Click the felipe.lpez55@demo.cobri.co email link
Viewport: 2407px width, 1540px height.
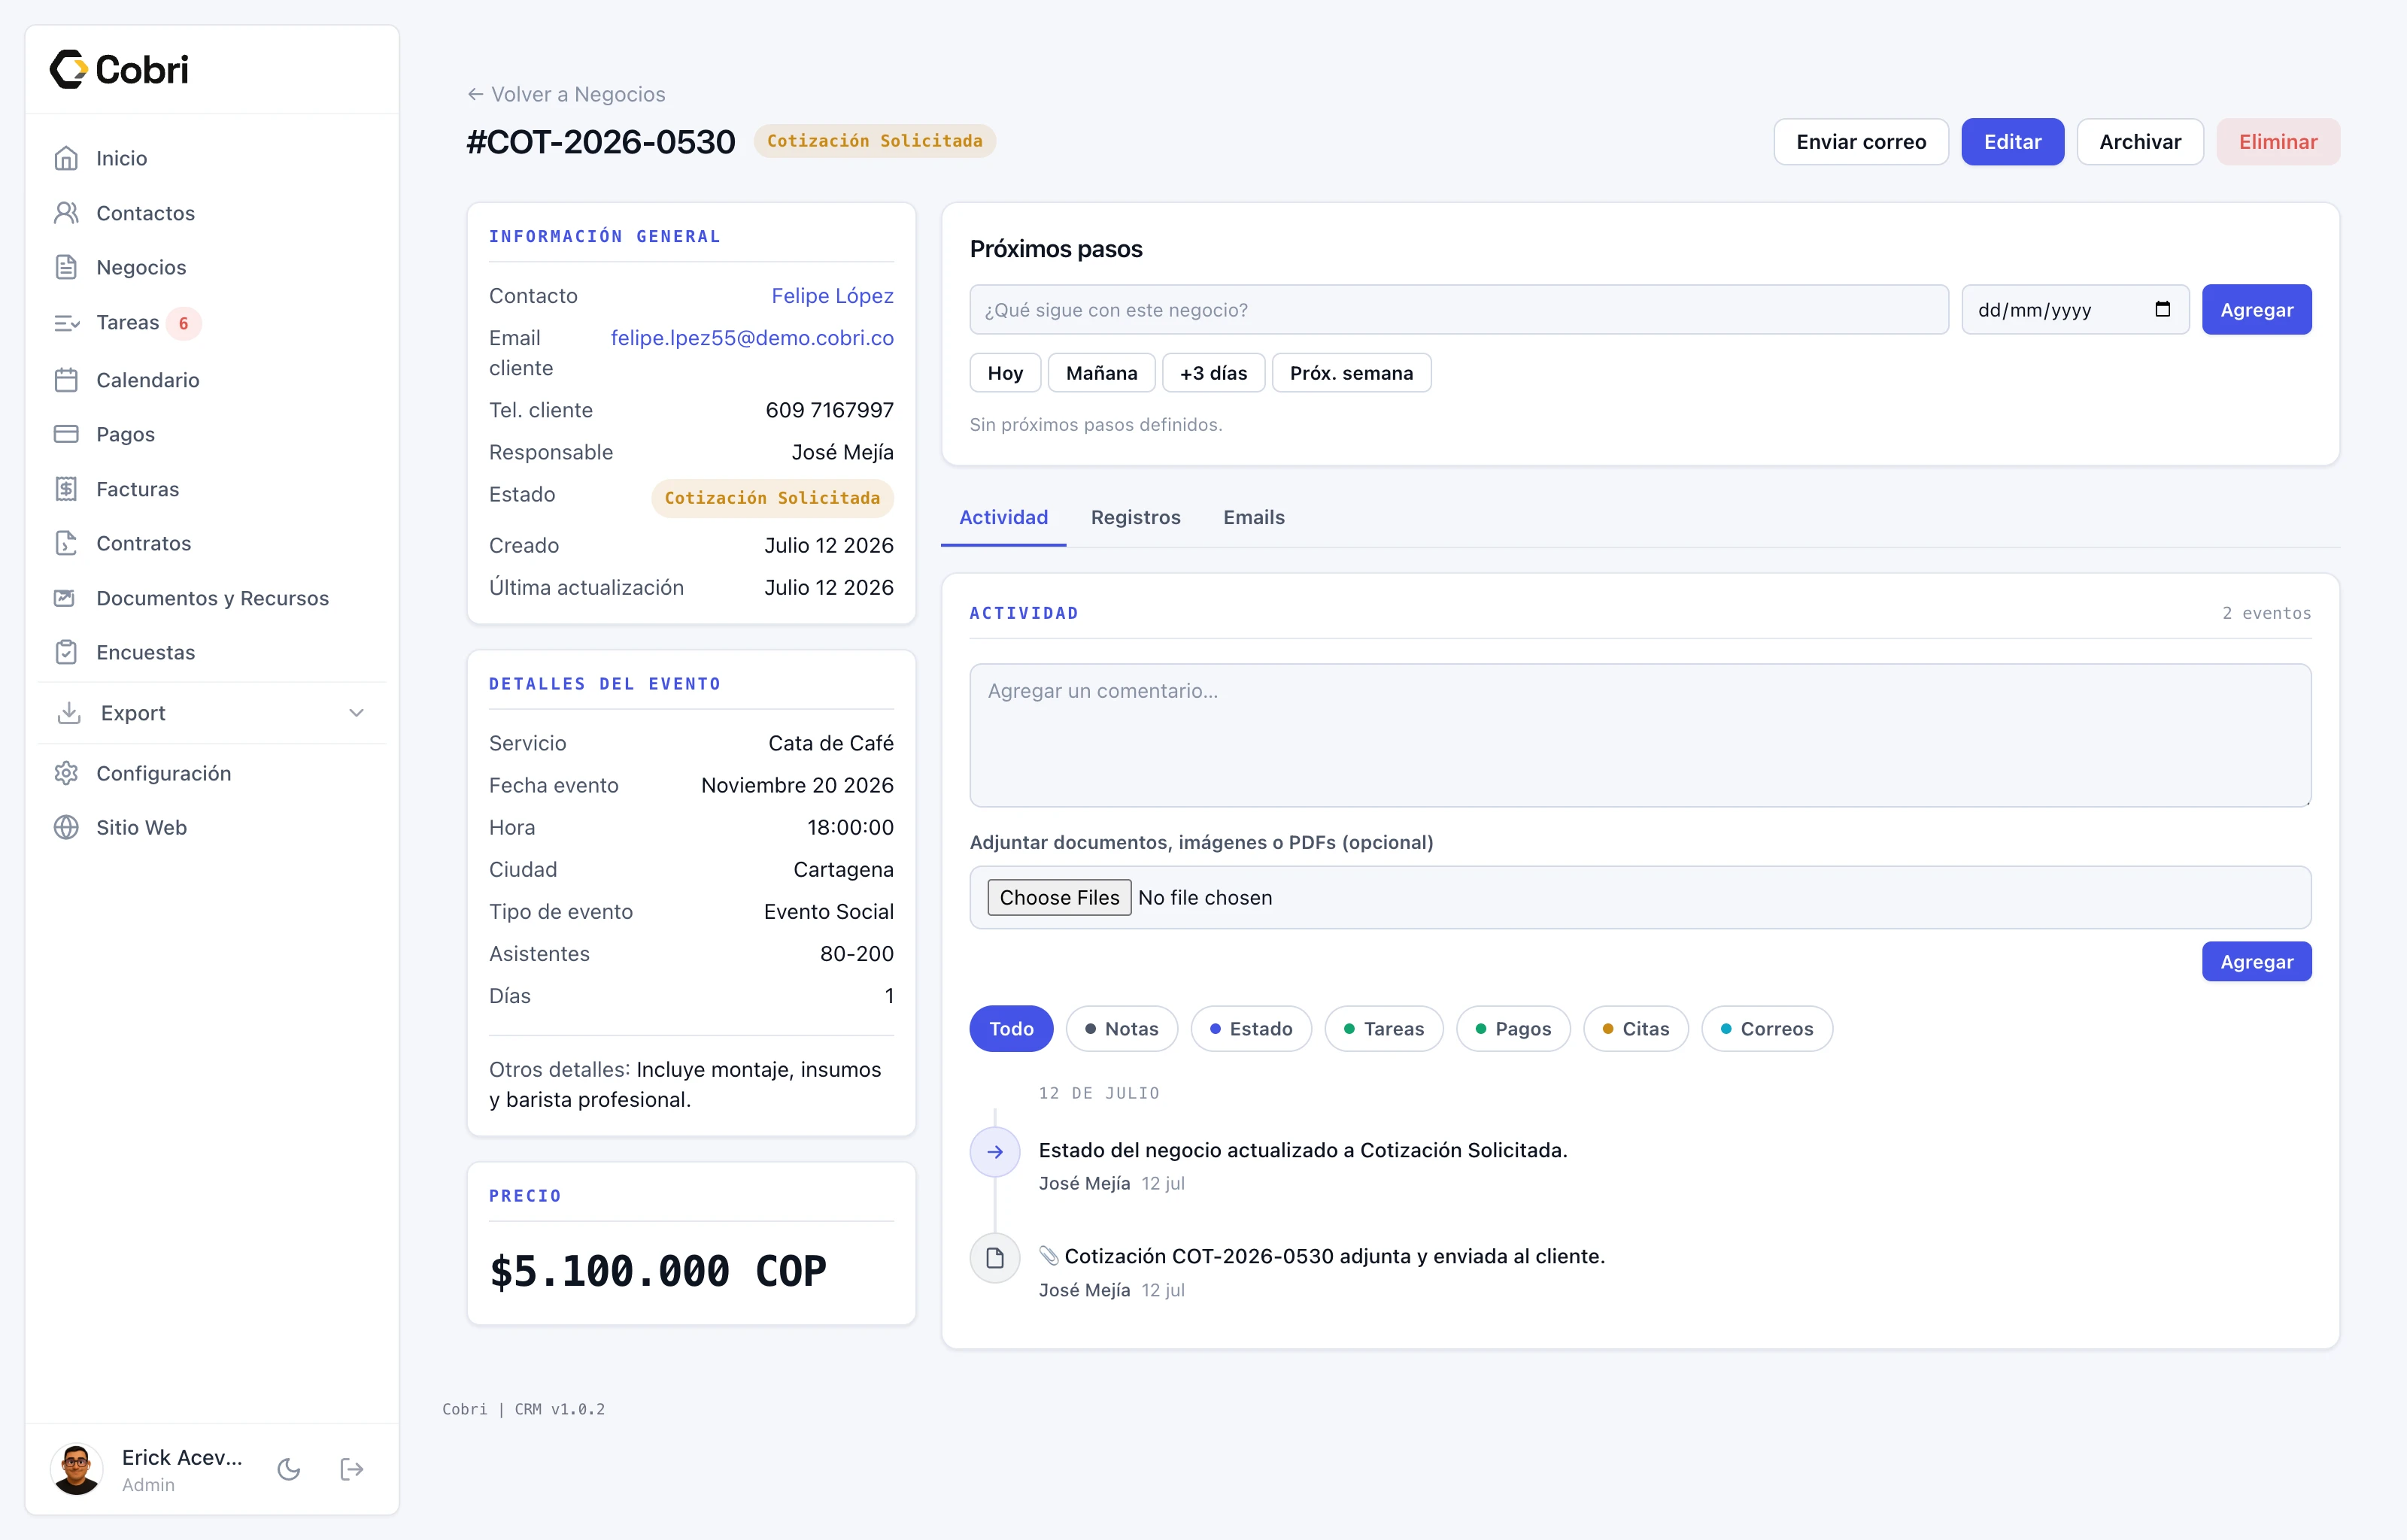(752, 338)
